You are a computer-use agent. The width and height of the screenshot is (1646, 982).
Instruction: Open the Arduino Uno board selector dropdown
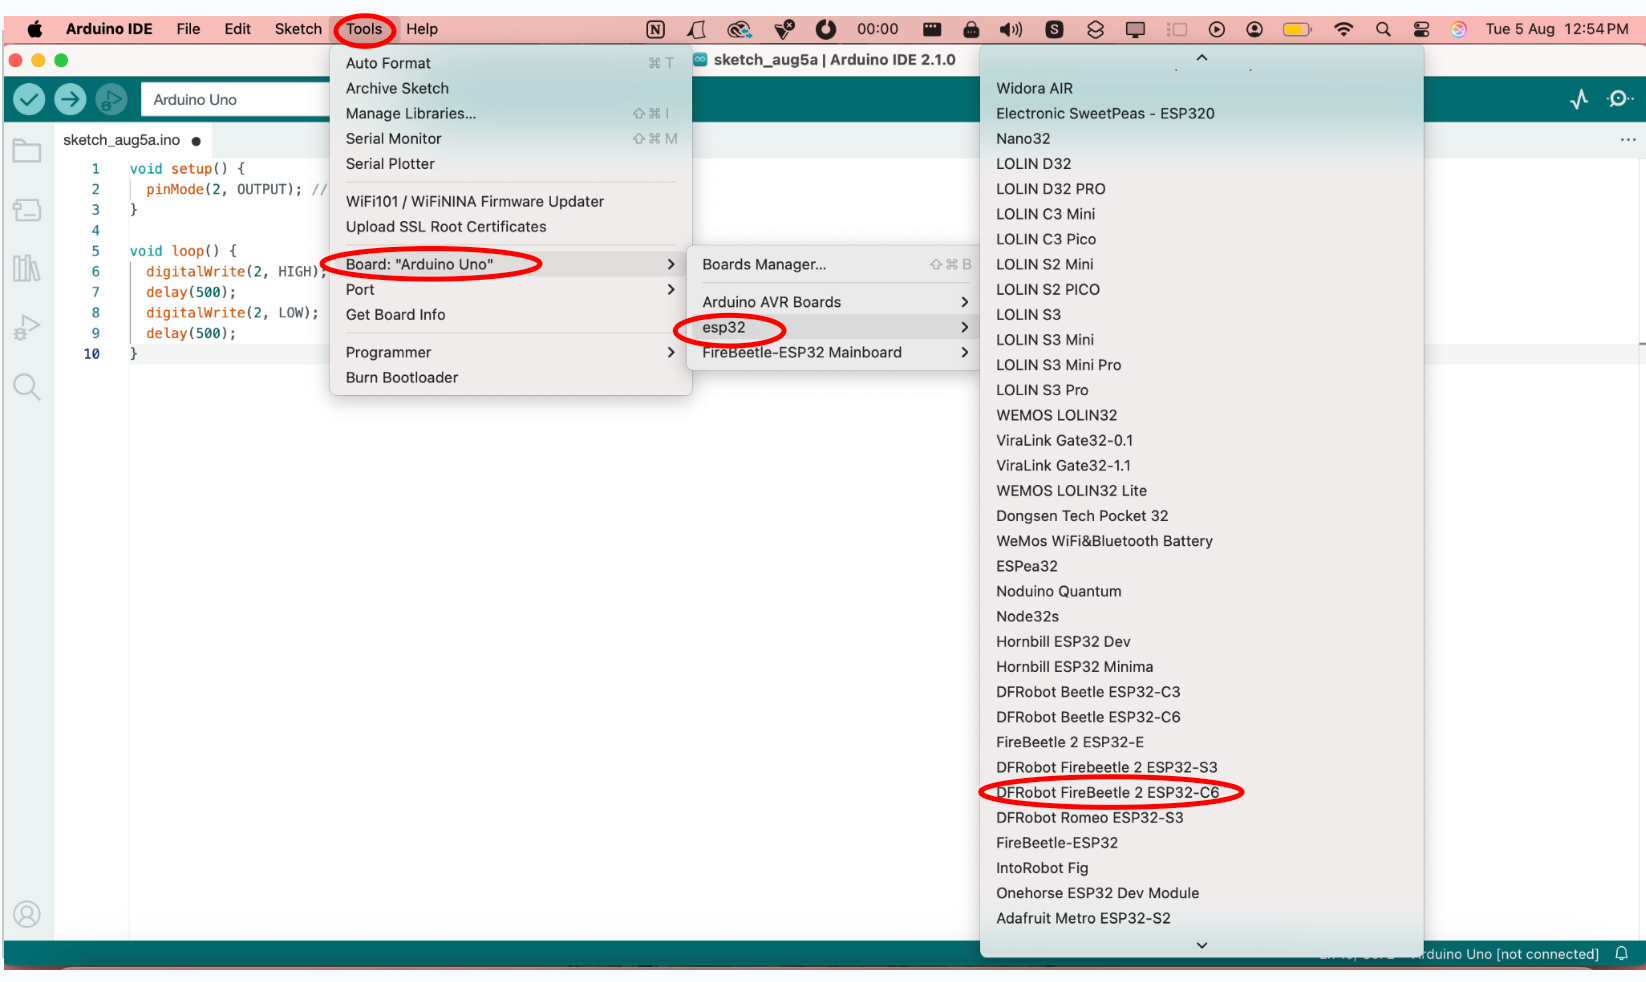236,99
